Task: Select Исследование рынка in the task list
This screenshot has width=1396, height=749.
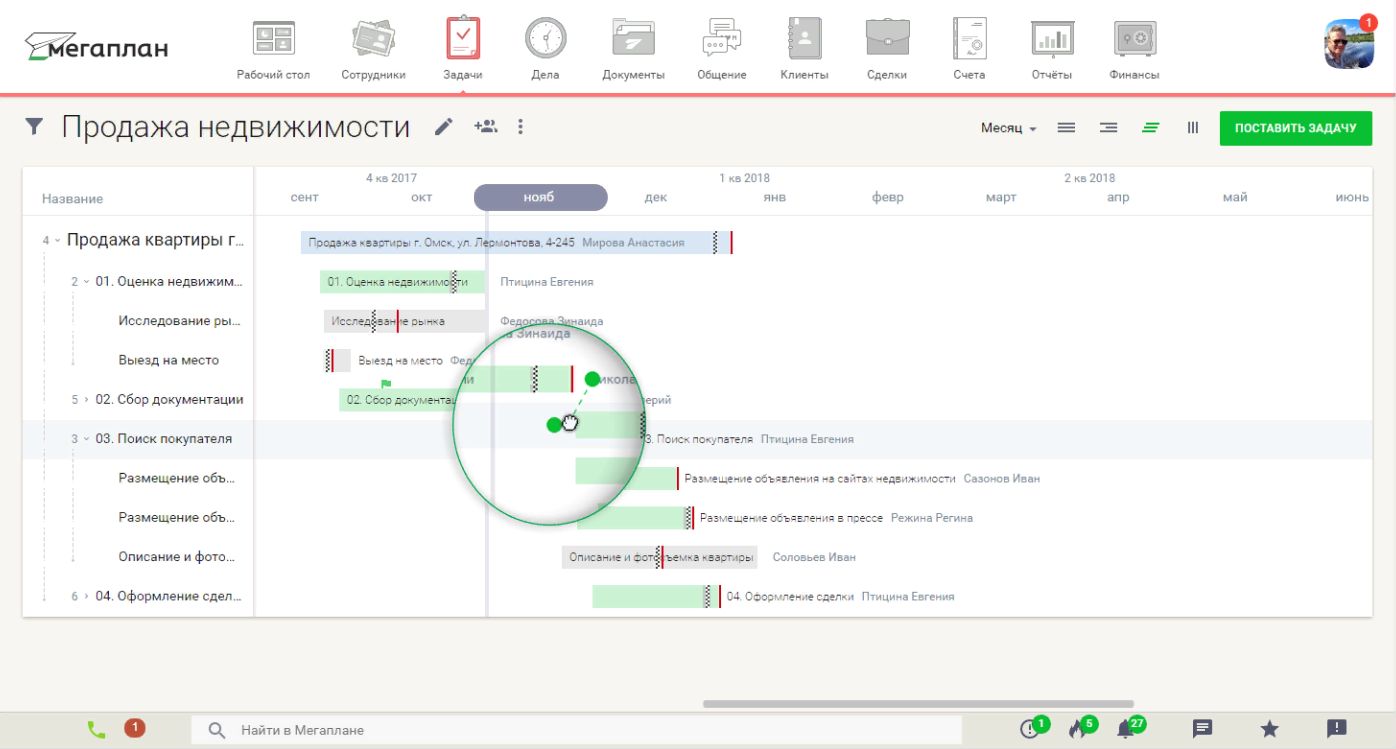Action: [178, 321]
